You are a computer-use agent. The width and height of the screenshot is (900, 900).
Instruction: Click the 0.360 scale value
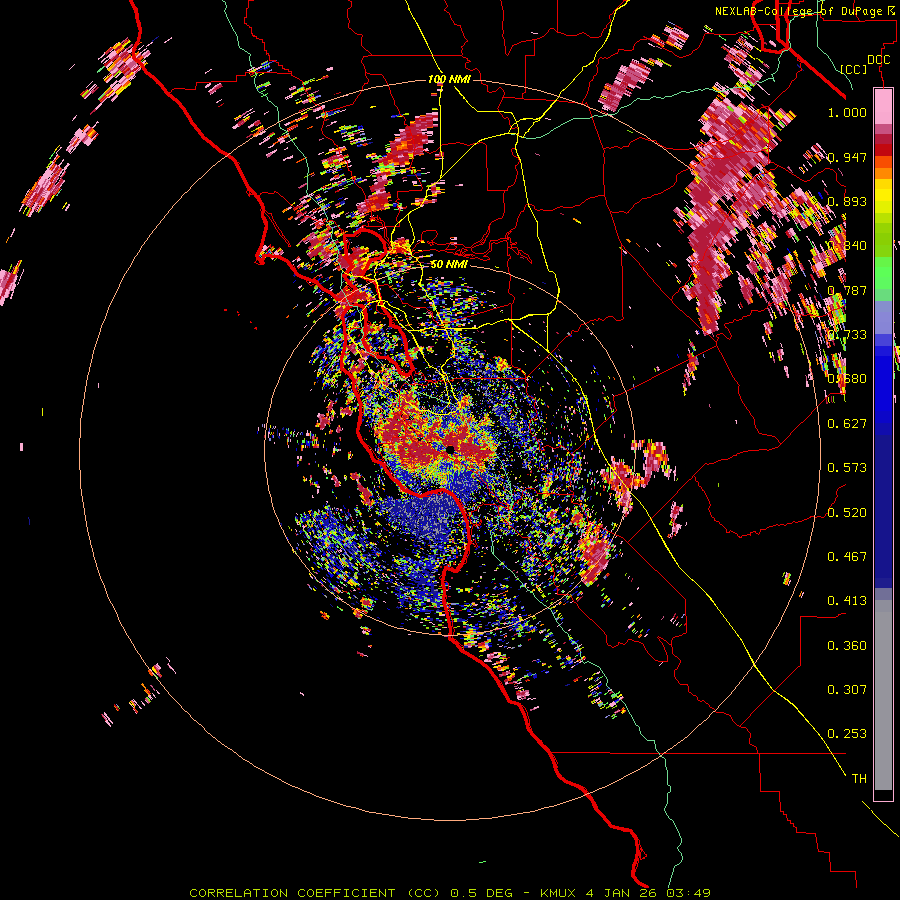847,645
